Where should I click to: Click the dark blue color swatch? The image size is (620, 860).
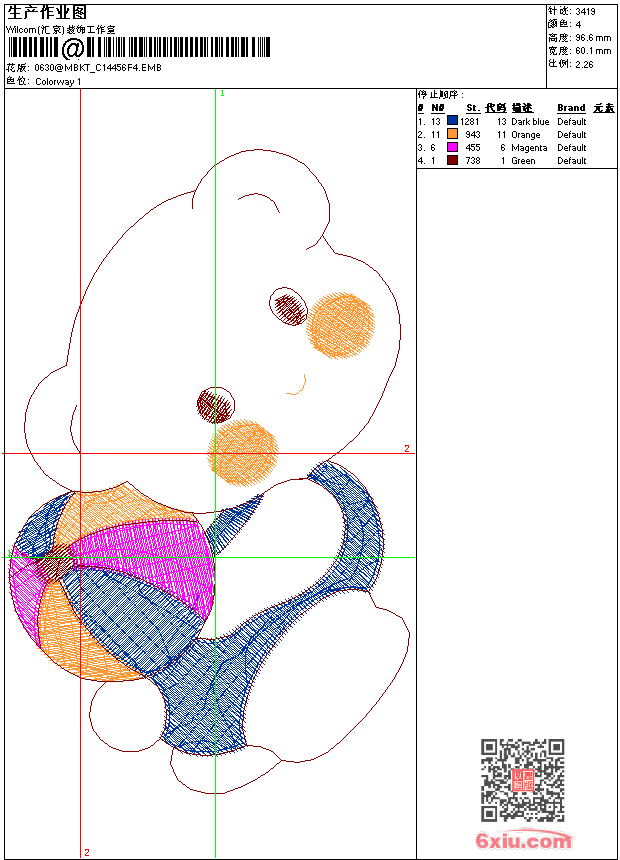point(452,121)
